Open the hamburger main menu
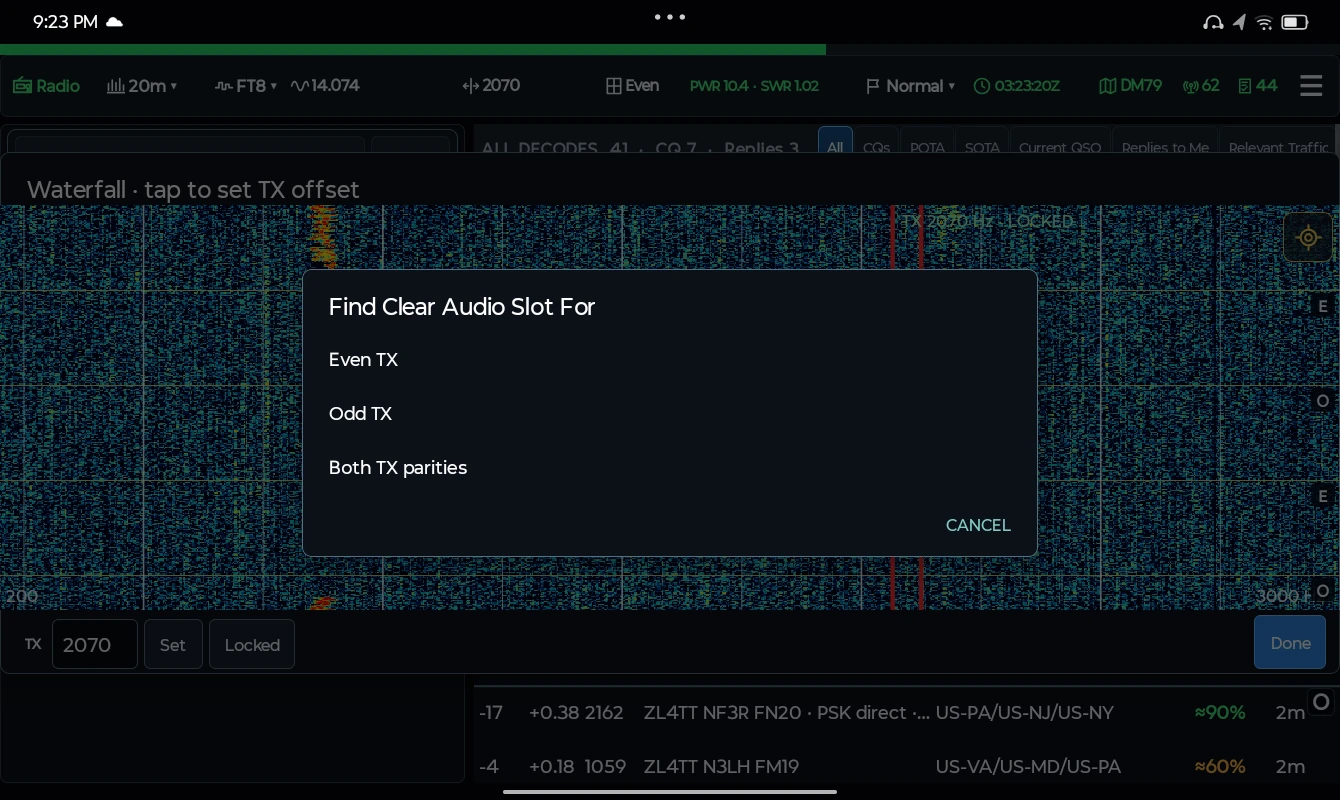Image resolution: width=1340 pixels, height=800 pixels. pos(1311,86)
